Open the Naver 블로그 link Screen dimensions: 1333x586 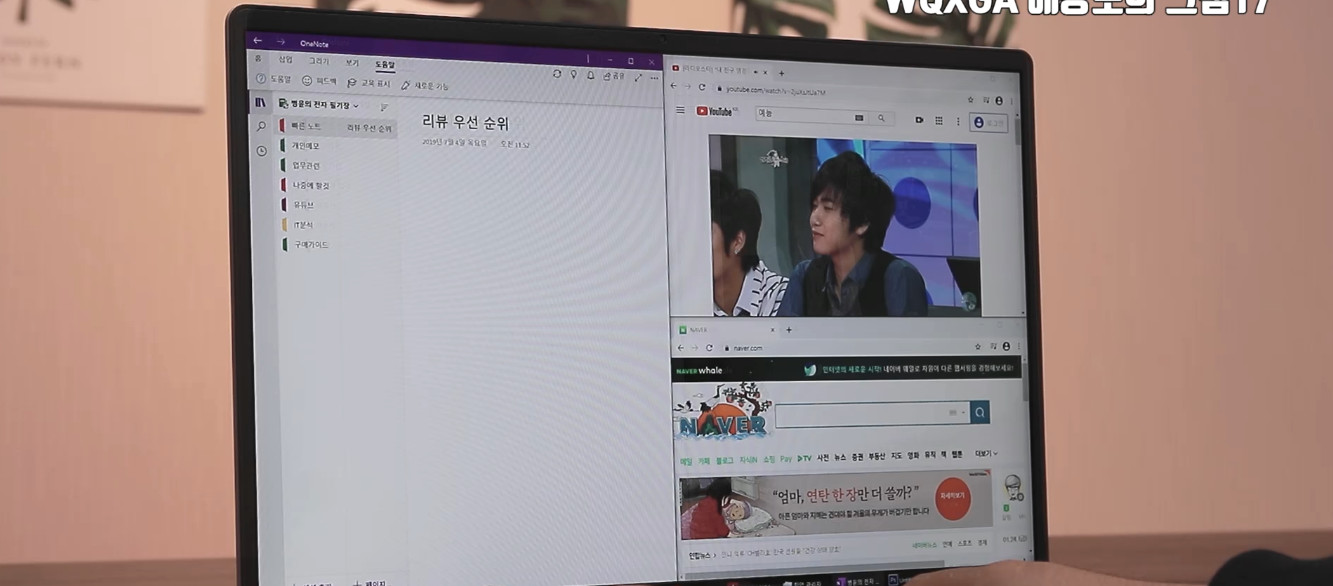tap(724, 460)
